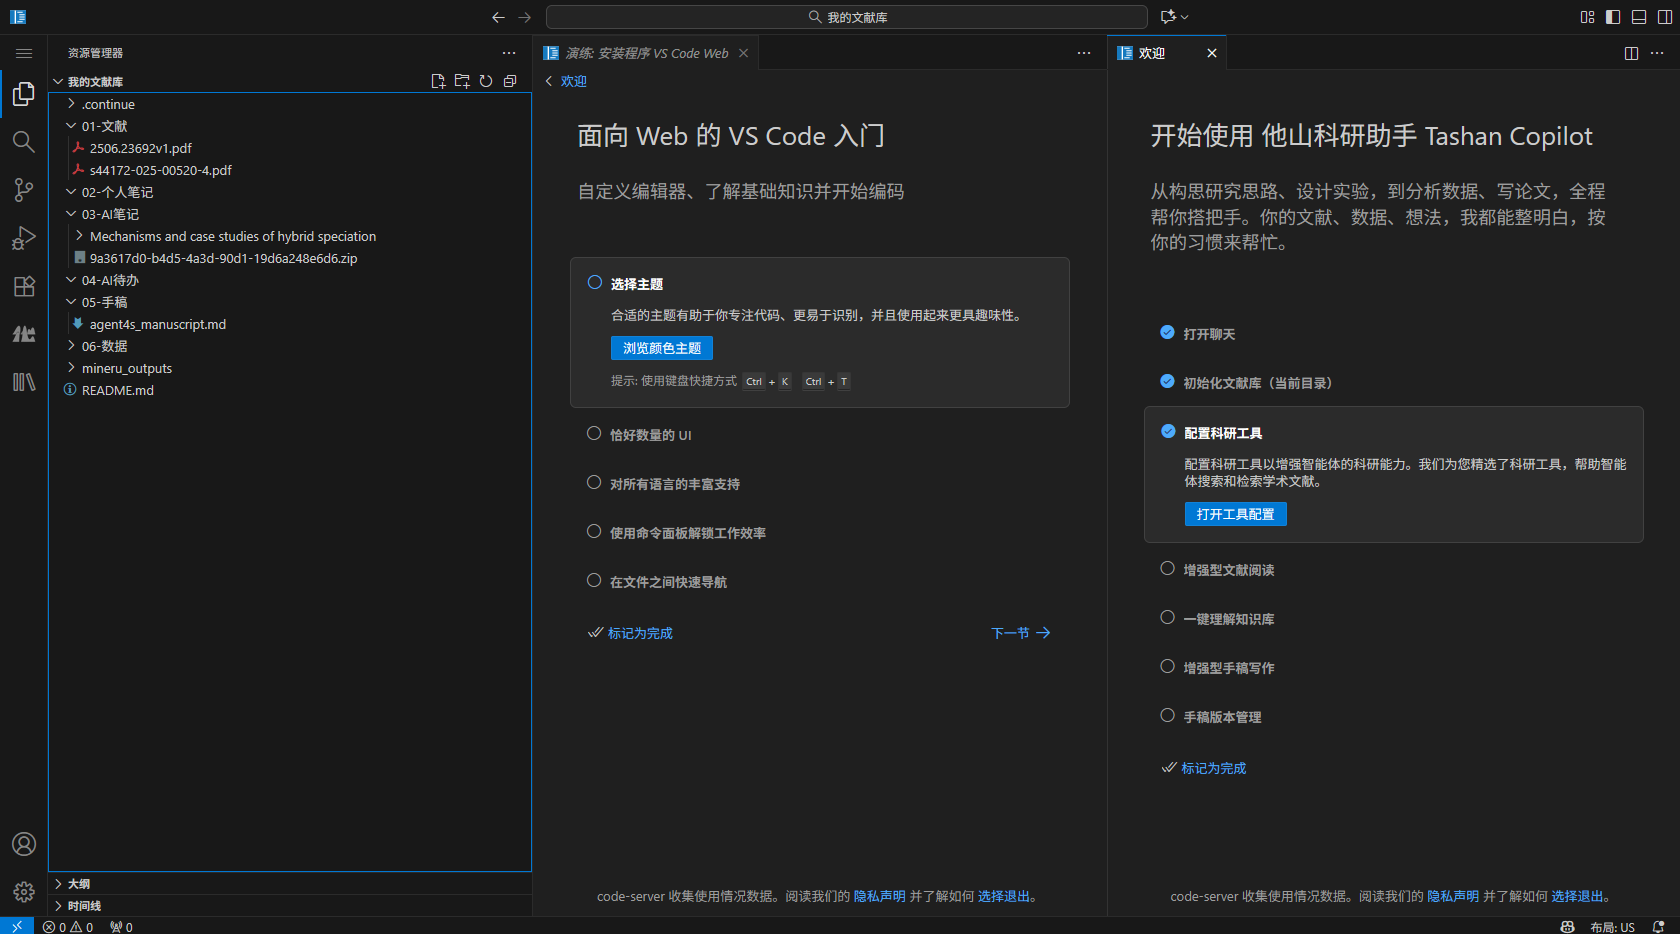Click the 我的文献库 search box
The width and height of the screenshot is (1680, 934).
[846, 17]
